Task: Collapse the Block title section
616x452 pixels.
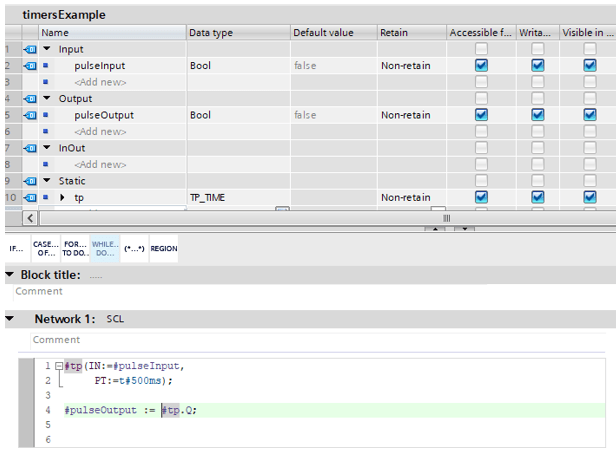Action: click(10, 274)
